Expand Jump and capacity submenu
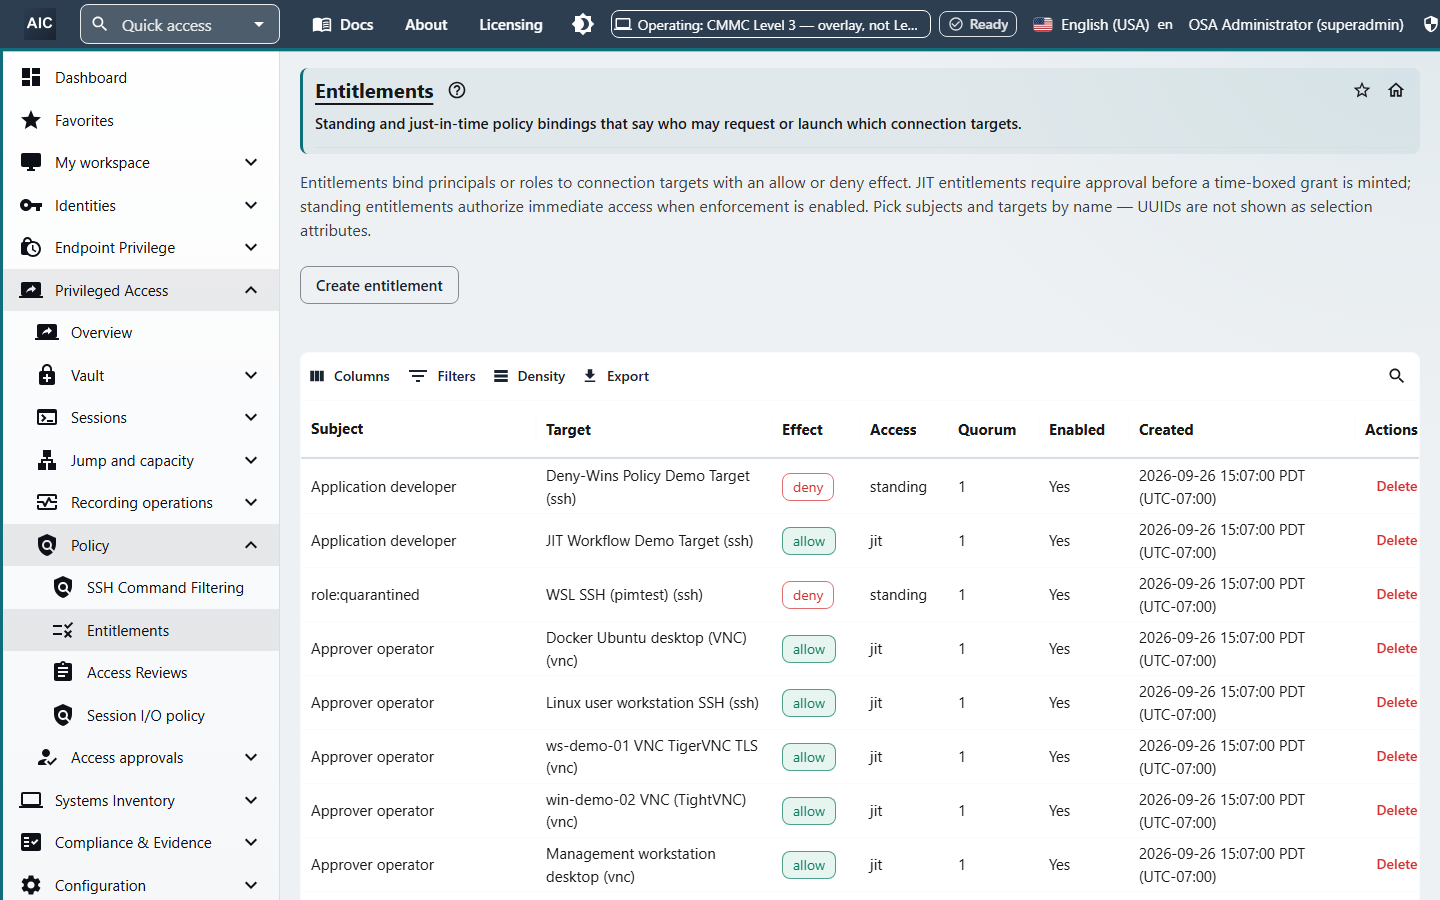The width and height of the screenshot is (1440, 900). 140,460
